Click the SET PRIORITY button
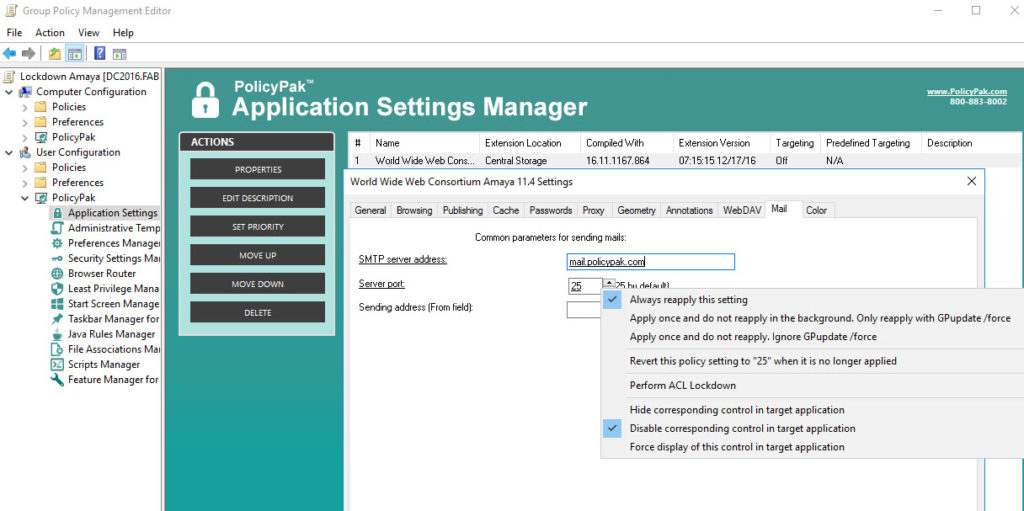 tap(257, 227)
